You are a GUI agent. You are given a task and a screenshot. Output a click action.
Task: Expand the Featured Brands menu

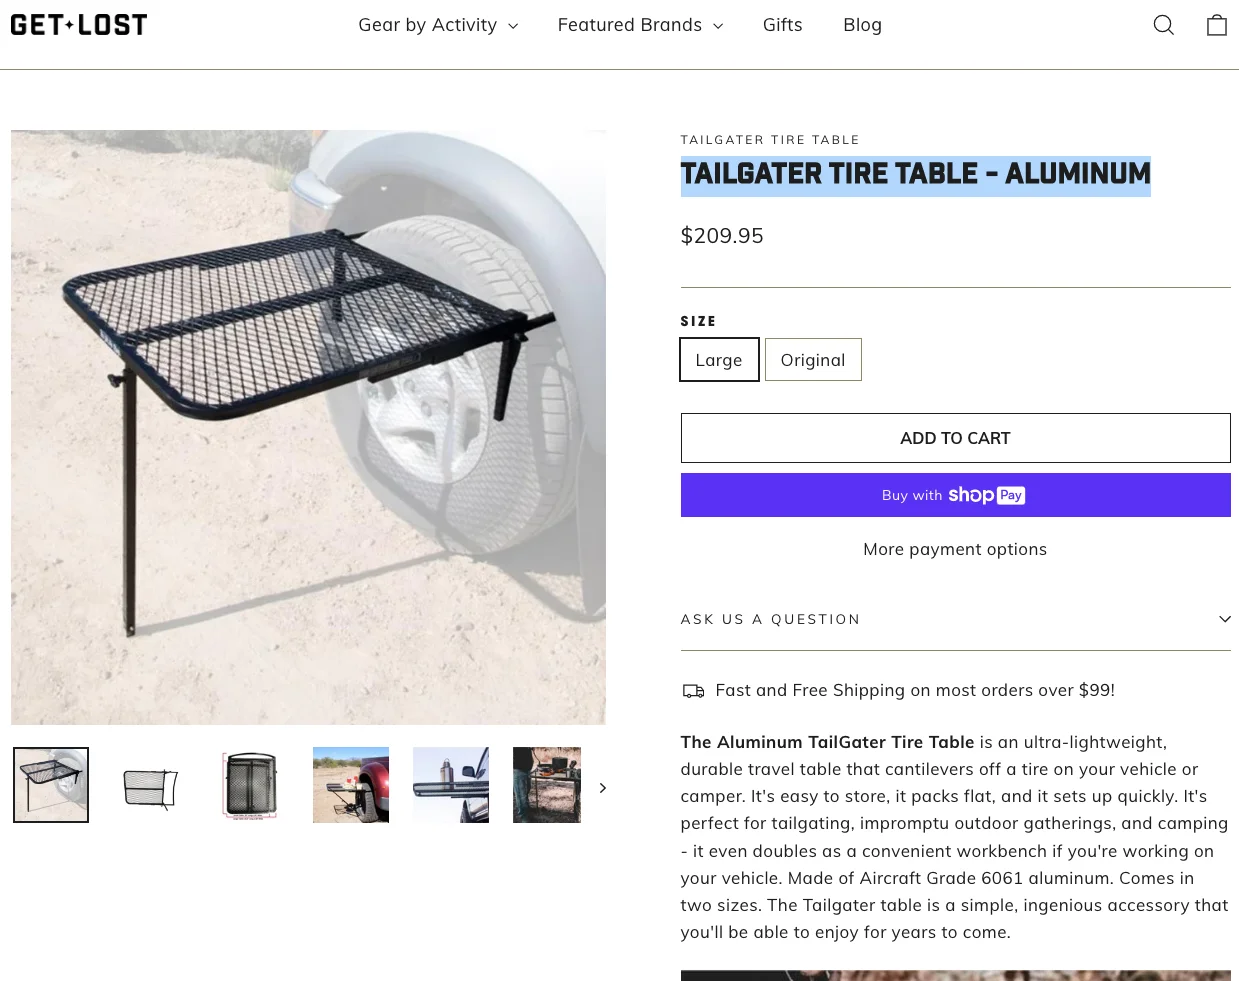(x=640, y=25)
